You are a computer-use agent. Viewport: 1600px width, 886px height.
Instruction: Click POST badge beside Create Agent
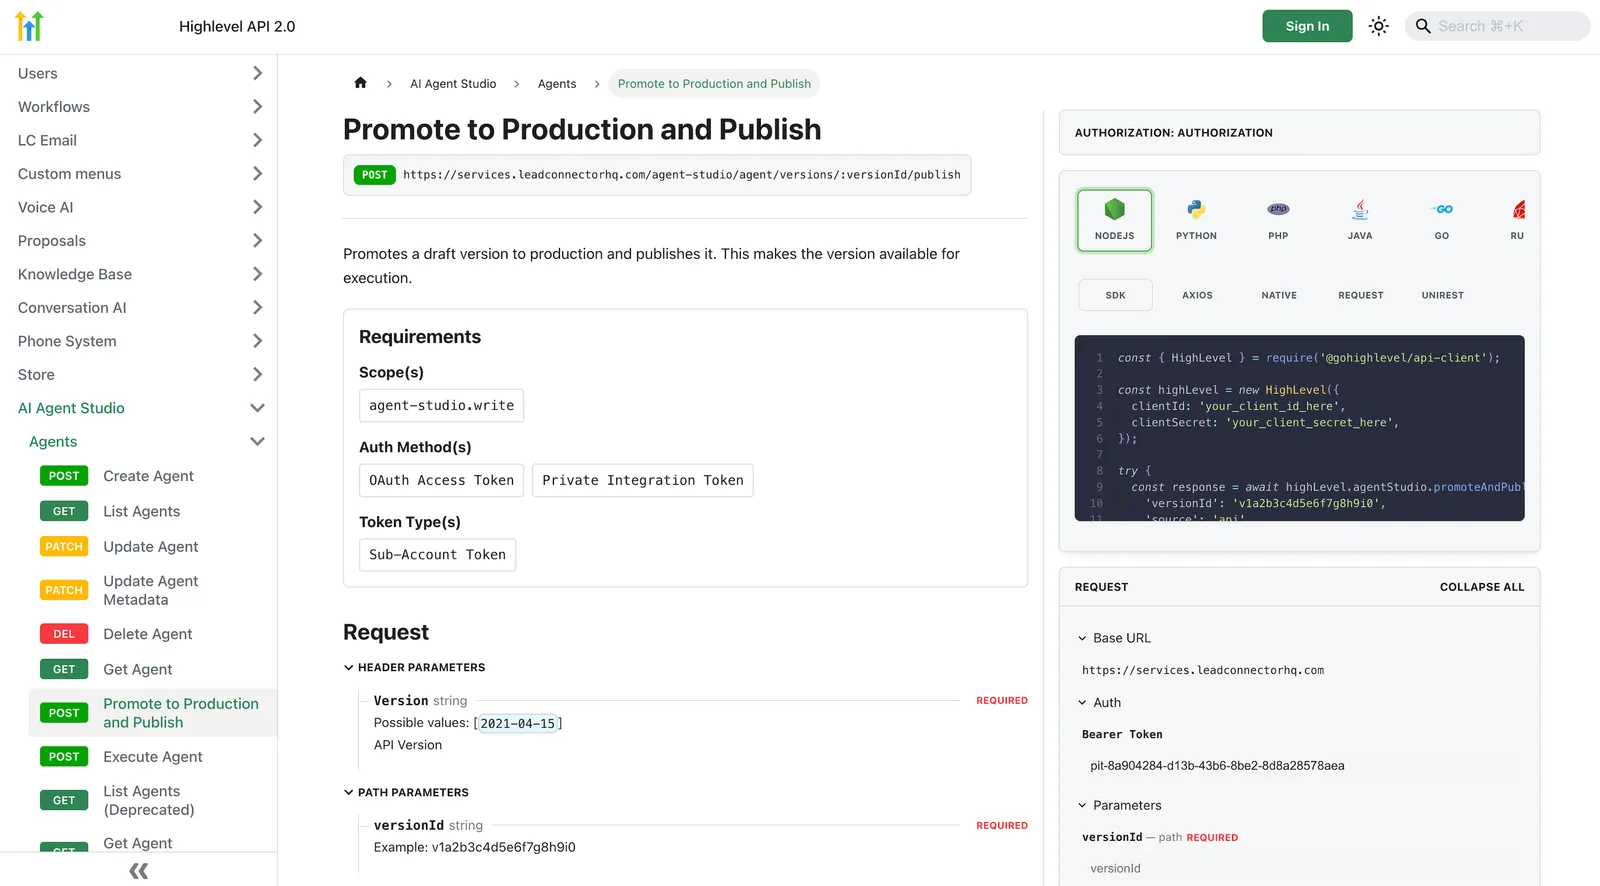[64, 476]
